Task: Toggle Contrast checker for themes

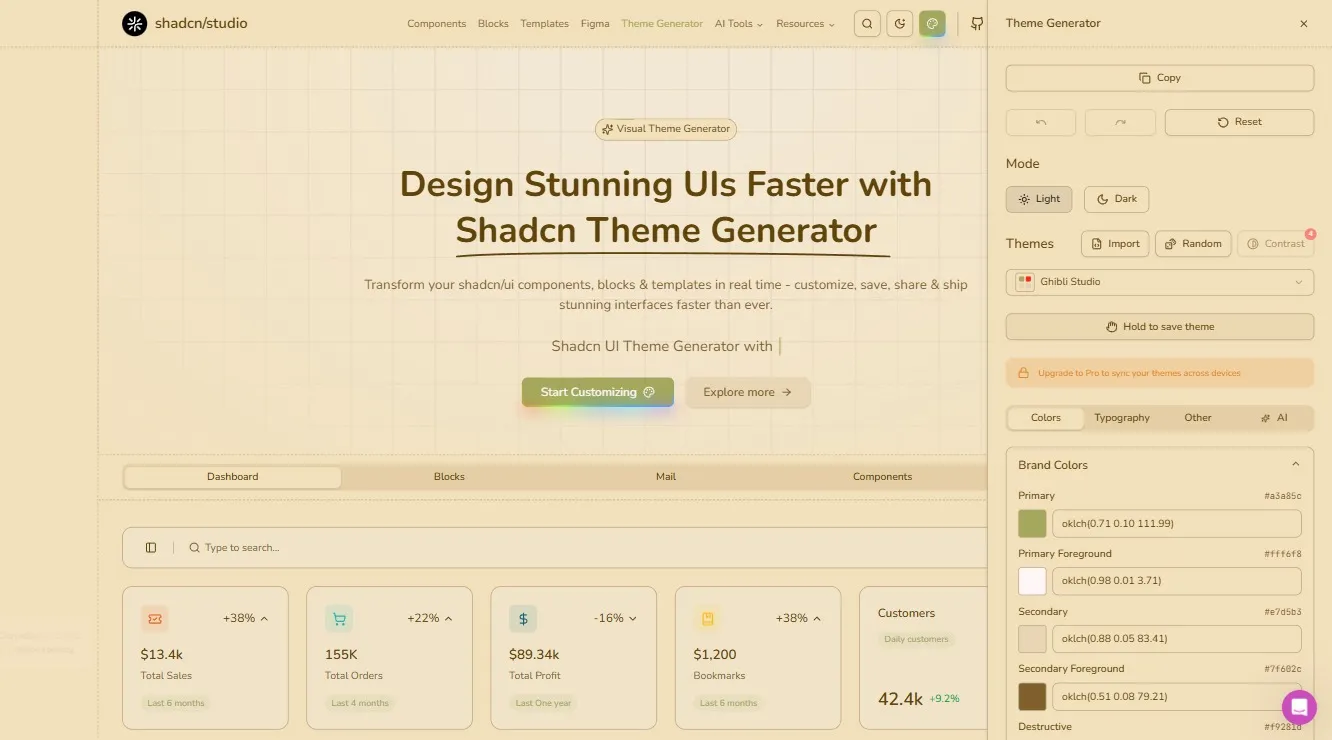Action: tap(1275, 243)
